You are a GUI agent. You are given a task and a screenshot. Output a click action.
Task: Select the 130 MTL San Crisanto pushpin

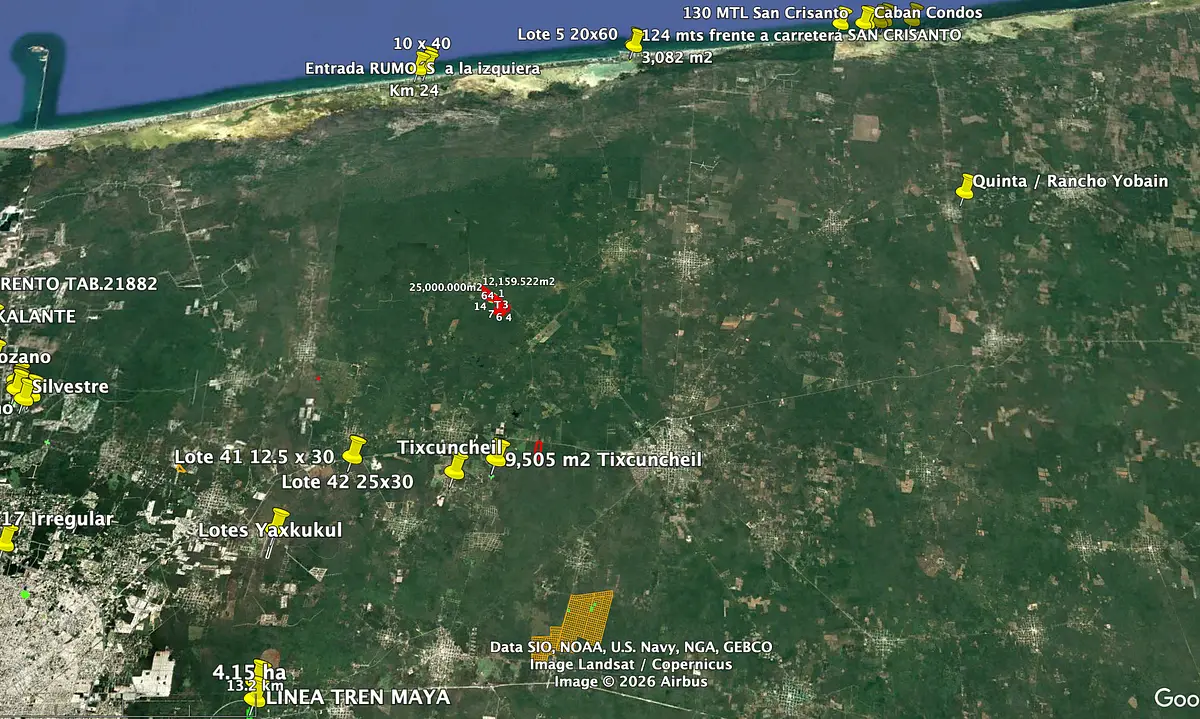point(841,18)
